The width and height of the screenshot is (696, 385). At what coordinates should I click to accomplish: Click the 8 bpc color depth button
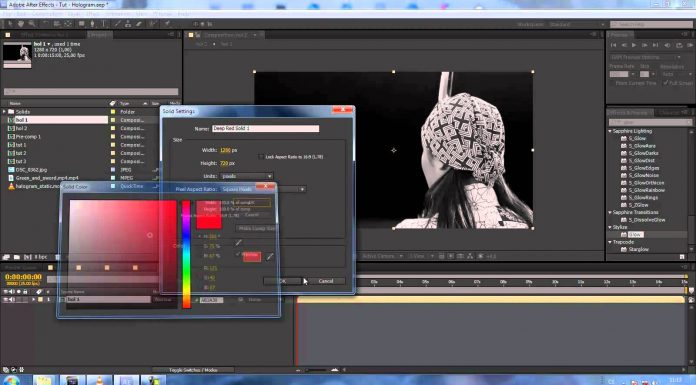pos(41,257)
